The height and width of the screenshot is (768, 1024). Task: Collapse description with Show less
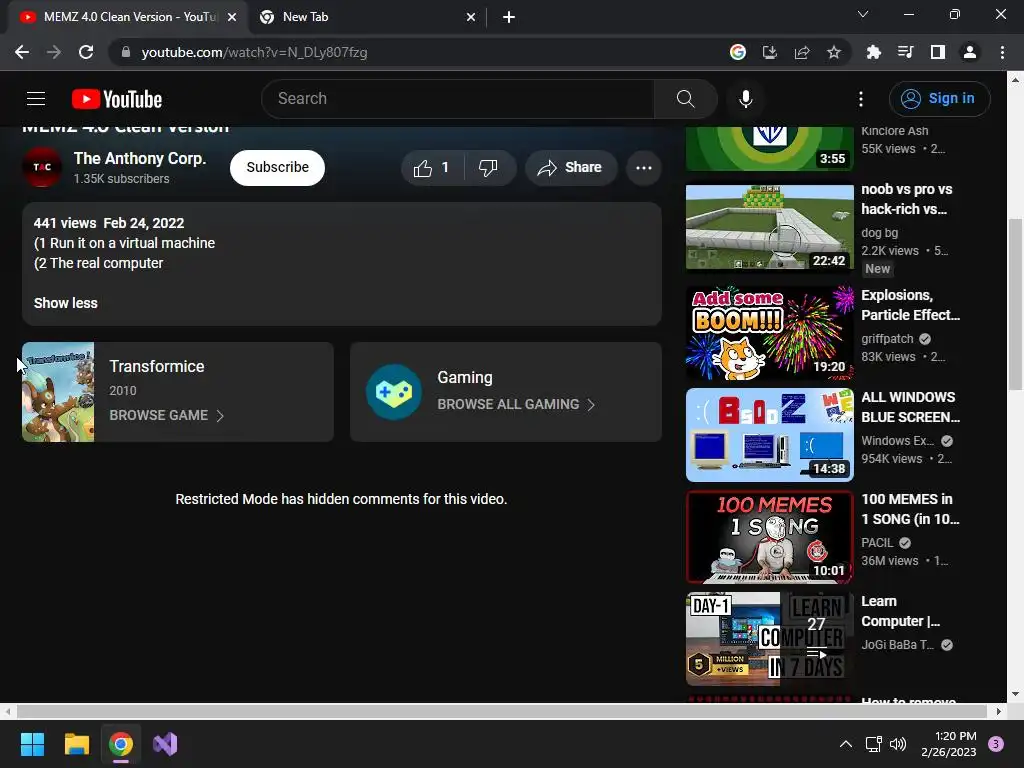coord(65,303)
